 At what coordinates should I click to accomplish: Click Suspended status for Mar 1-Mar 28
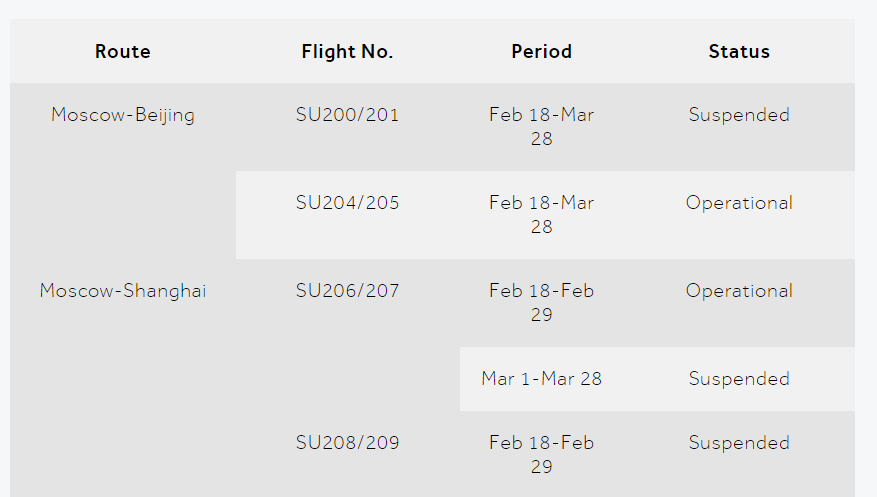pyautogui.click(x=739, y=378)
